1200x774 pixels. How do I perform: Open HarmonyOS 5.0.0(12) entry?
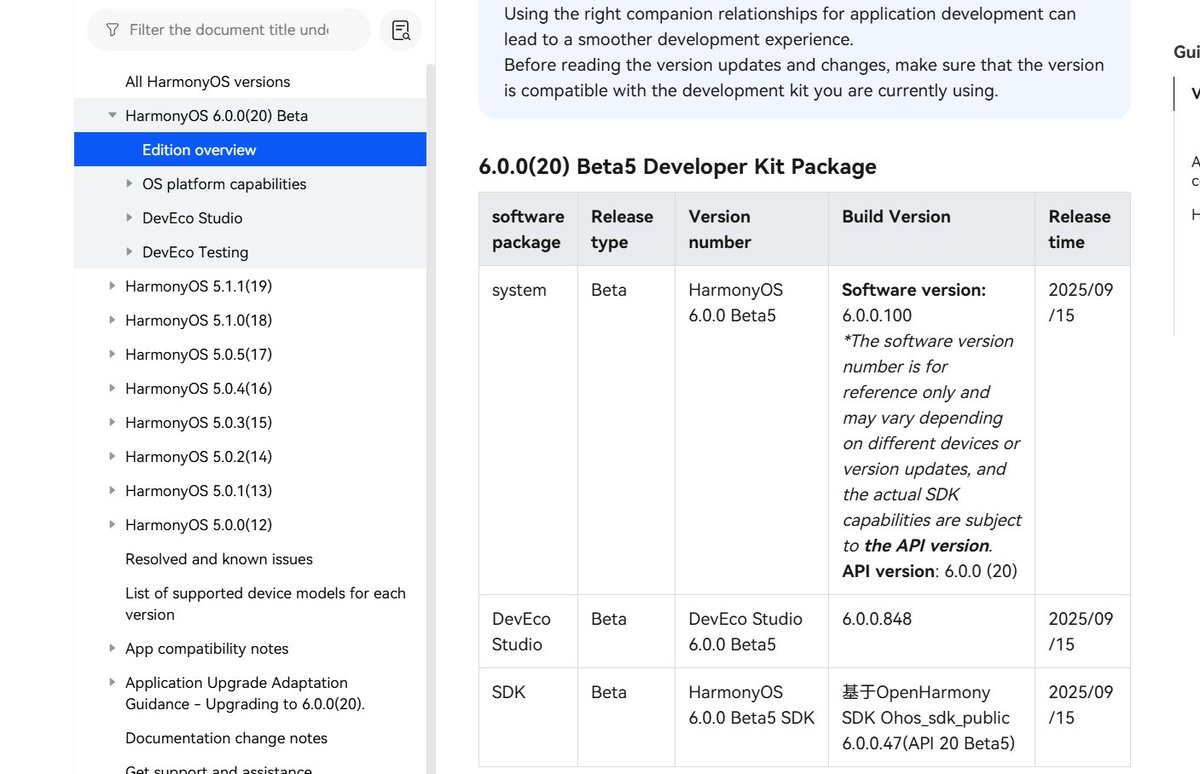click(199, 524)
